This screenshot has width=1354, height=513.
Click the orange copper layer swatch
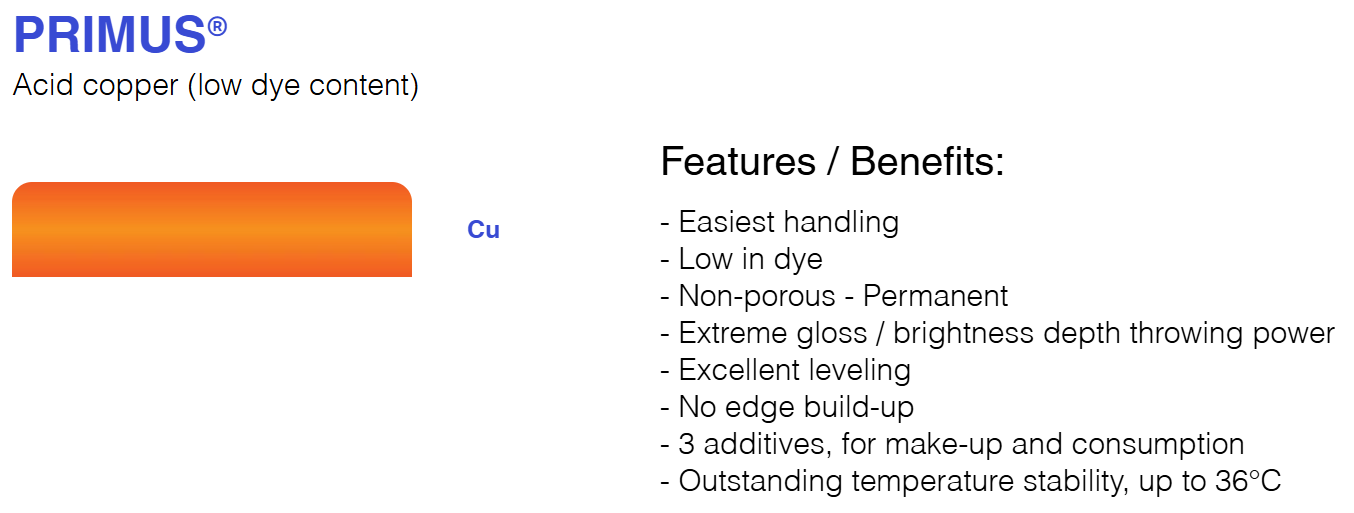212,229
